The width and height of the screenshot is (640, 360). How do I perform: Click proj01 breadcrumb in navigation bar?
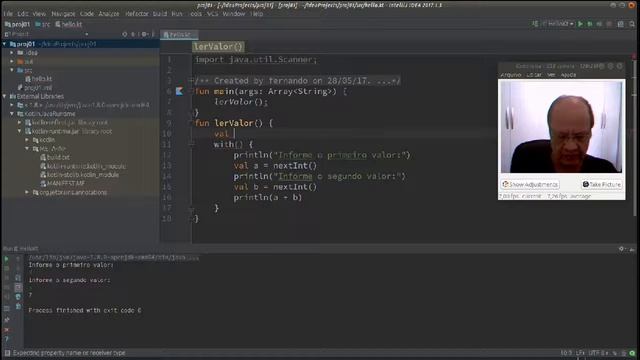tap(18, 24)
